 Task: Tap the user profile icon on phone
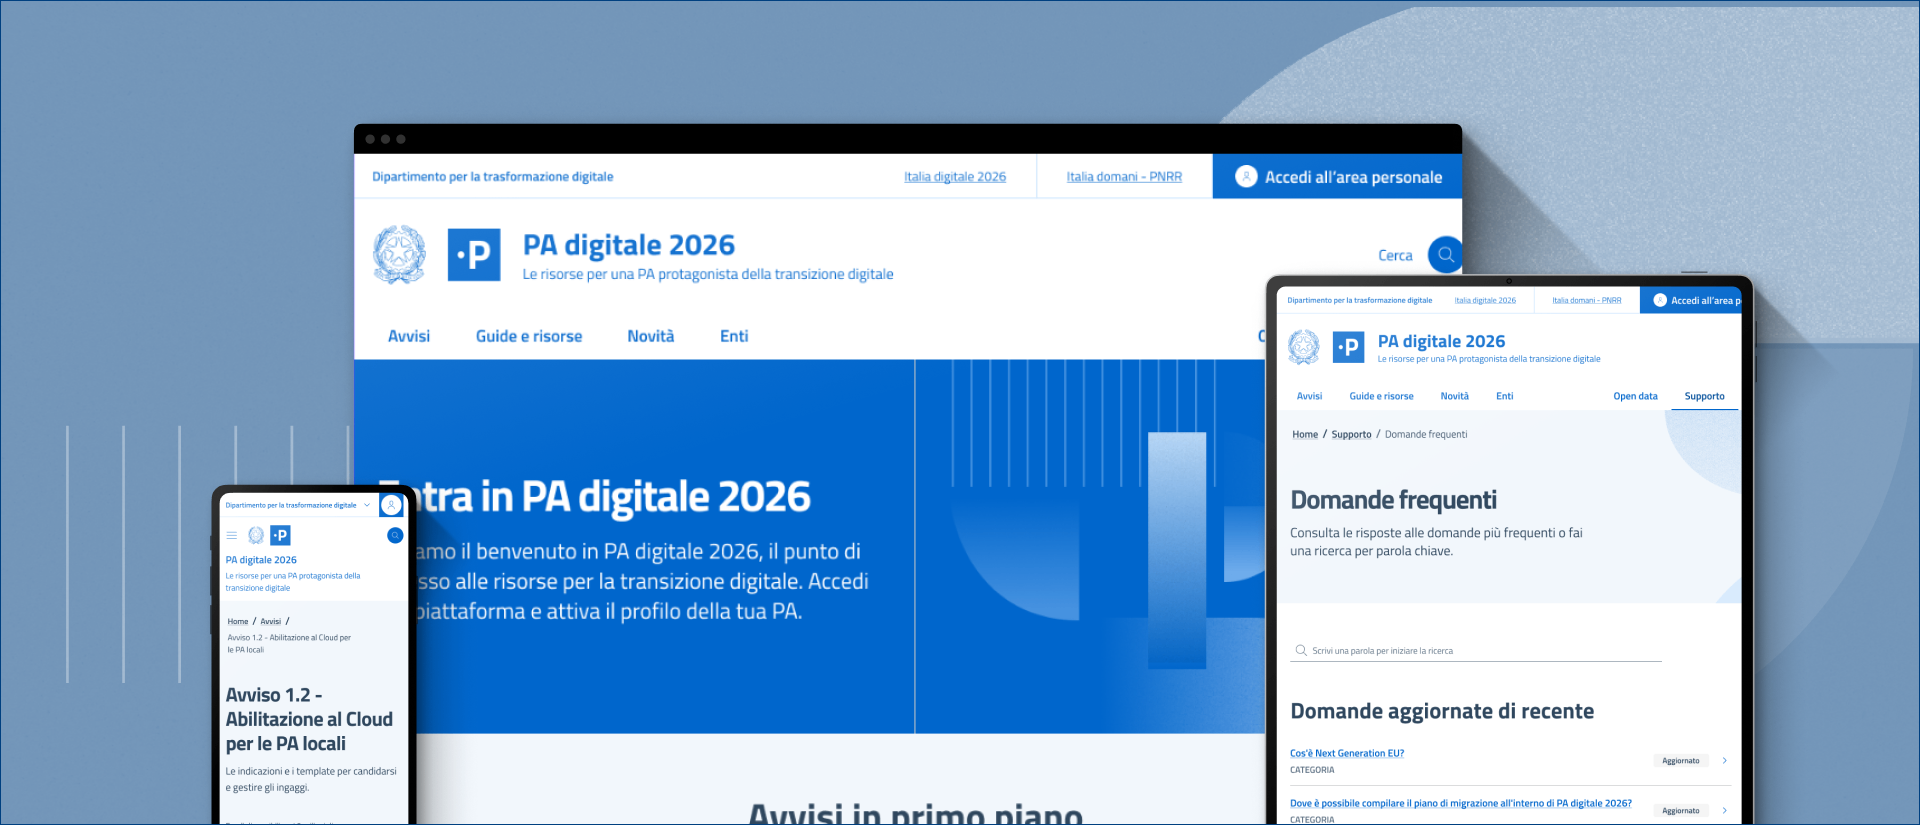[391, 505]
